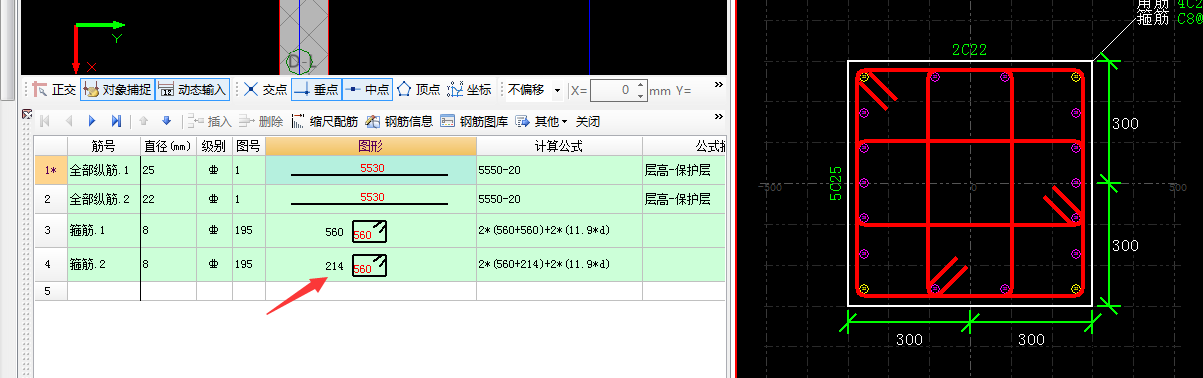Screen dimensions: 1203x378
Task: Select empty row header 5
Action: click(50, 290)
